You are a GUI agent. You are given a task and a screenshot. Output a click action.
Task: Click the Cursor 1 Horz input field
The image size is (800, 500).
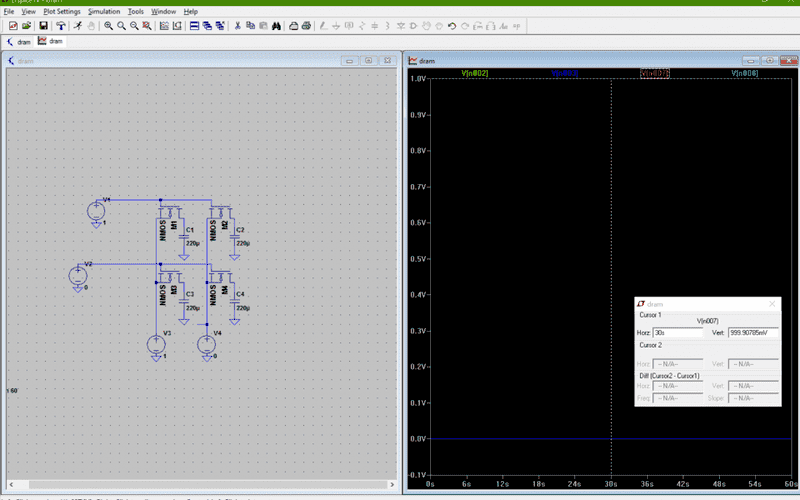tap(679, 332)
